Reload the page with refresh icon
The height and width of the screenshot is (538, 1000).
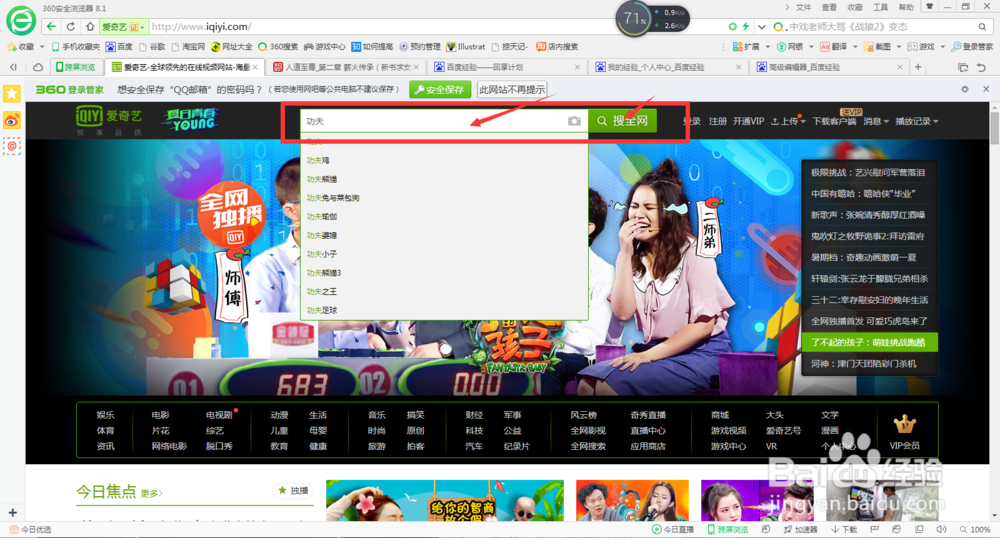pos(71,27)
